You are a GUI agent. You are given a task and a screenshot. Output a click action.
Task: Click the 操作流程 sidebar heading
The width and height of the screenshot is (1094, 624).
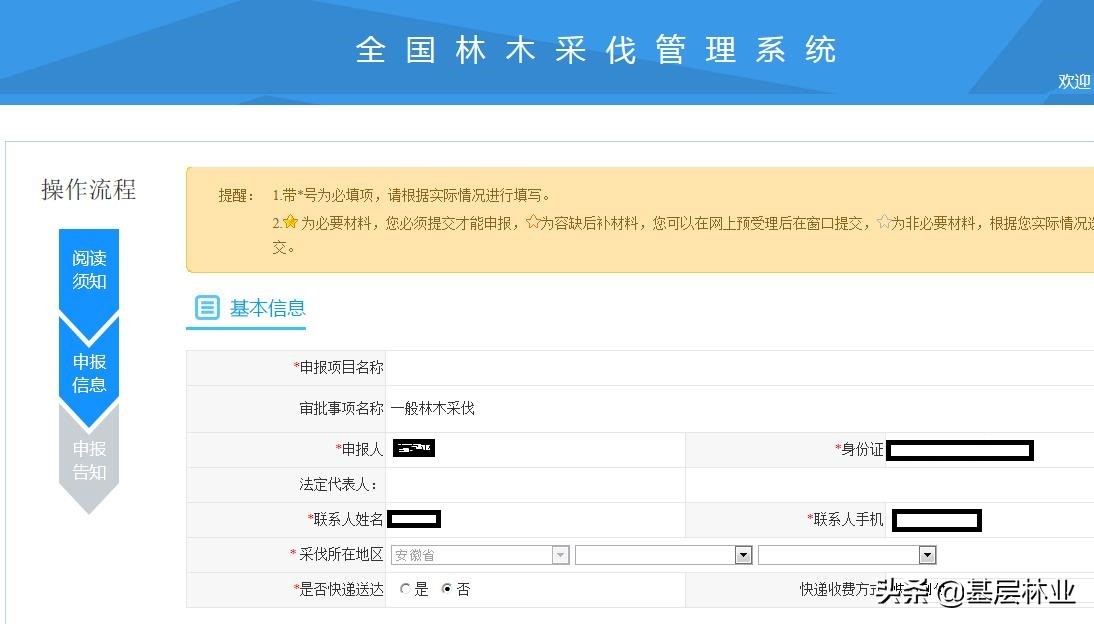(87, 190)
